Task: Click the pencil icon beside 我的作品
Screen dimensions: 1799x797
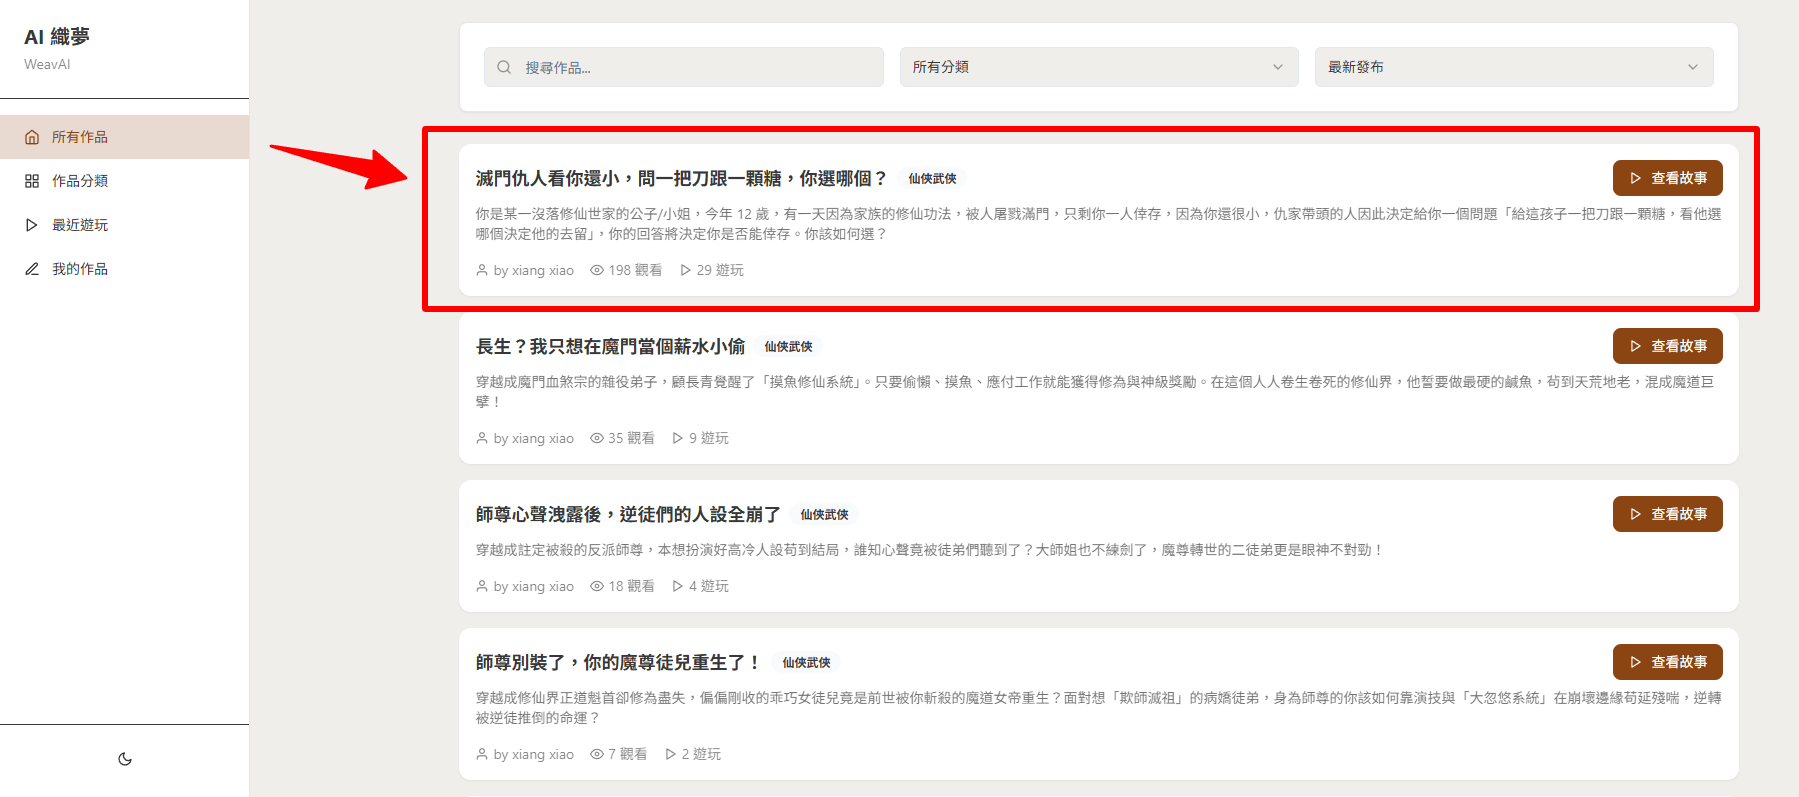Action: (32, 269)
